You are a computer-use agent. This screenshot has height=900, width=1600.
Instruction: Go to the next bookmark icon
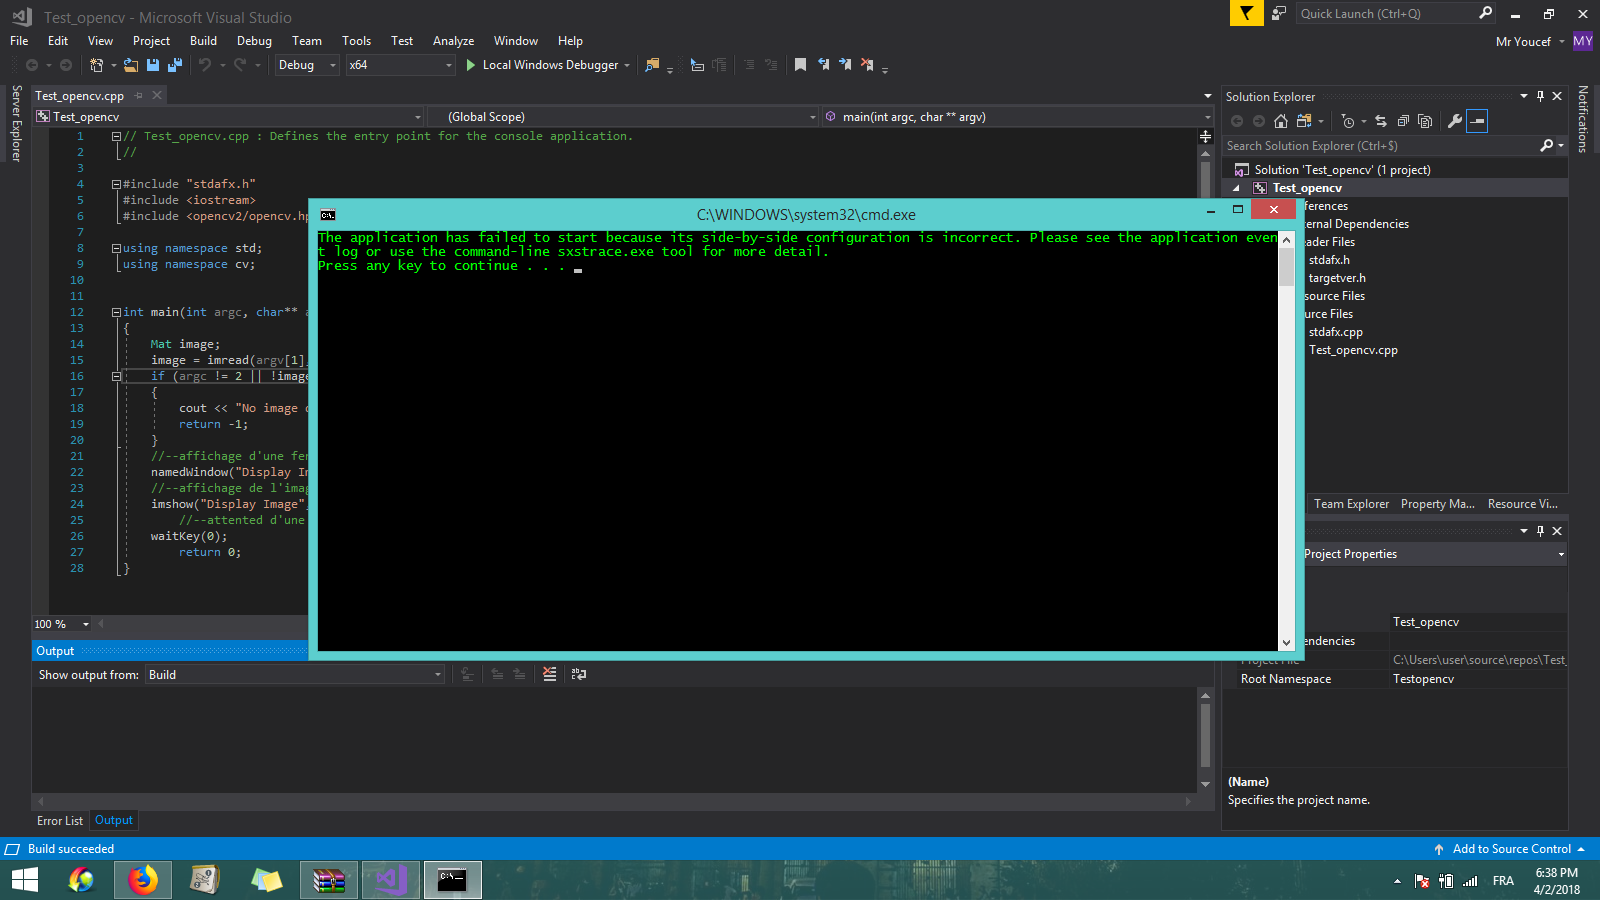click(845, 65)
